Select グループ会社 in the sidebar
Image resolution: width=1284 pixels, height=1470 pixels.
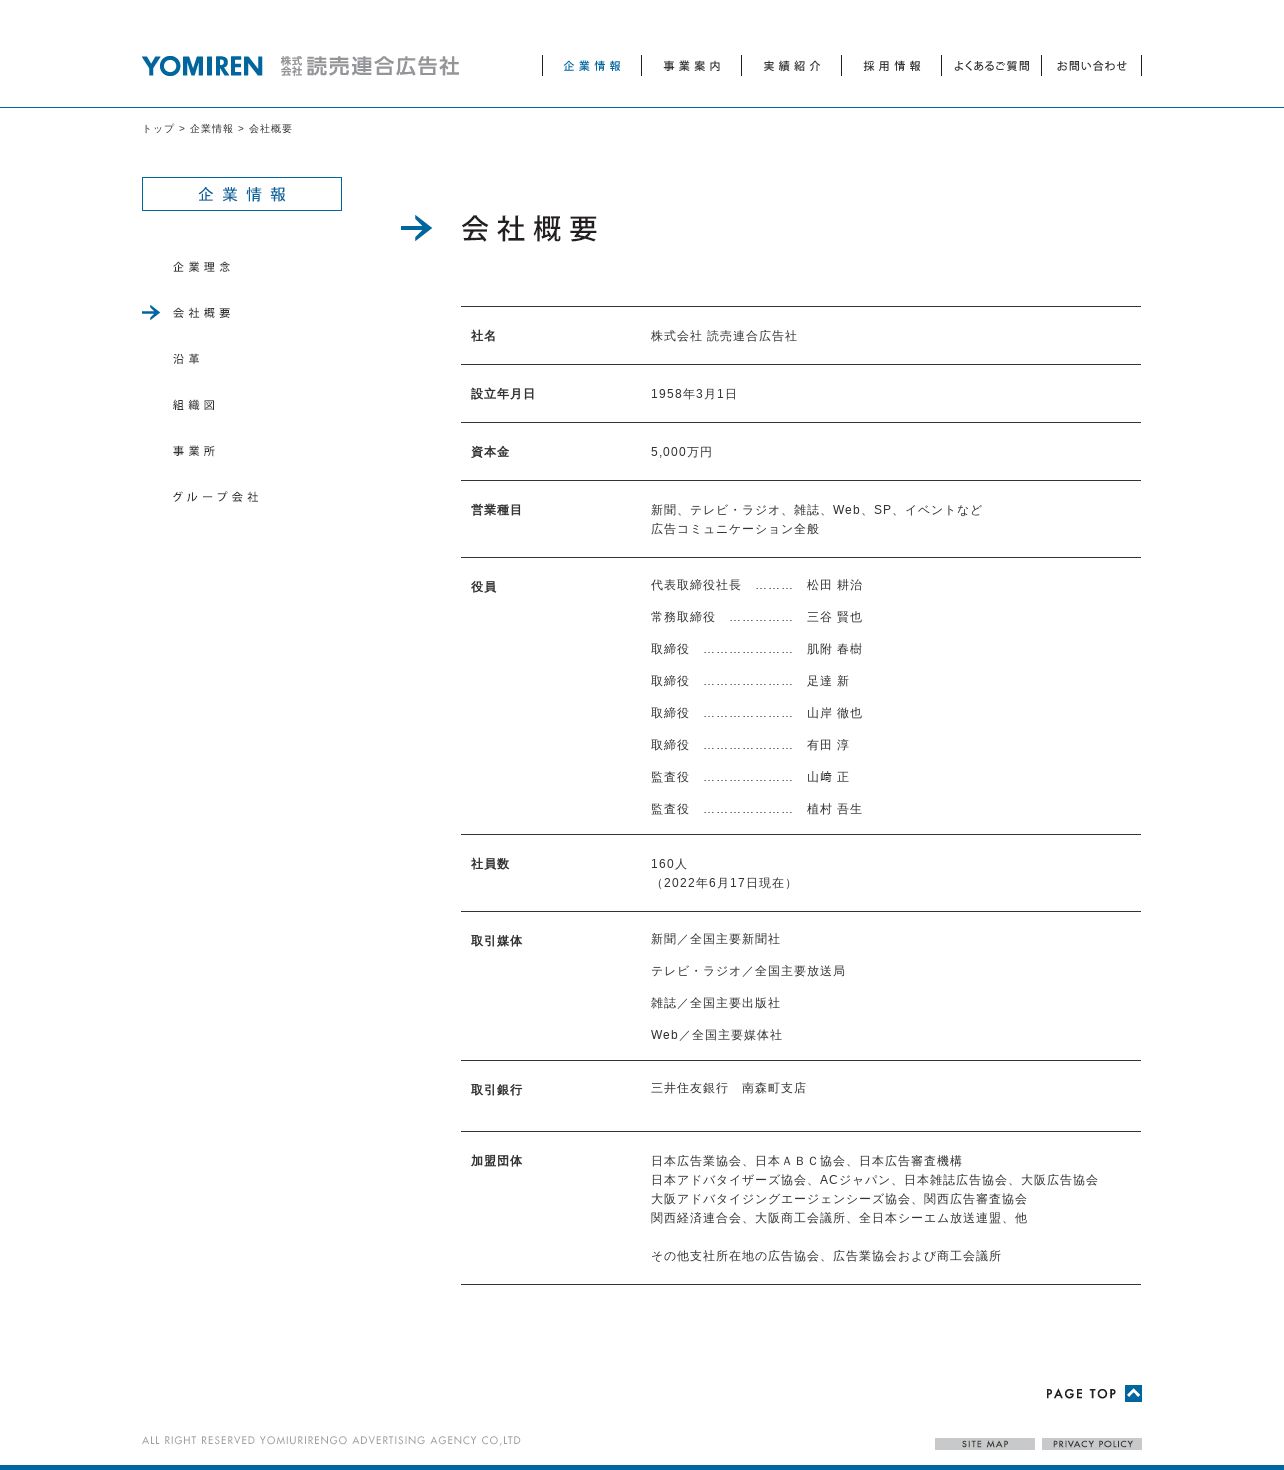tap(216, 497)
